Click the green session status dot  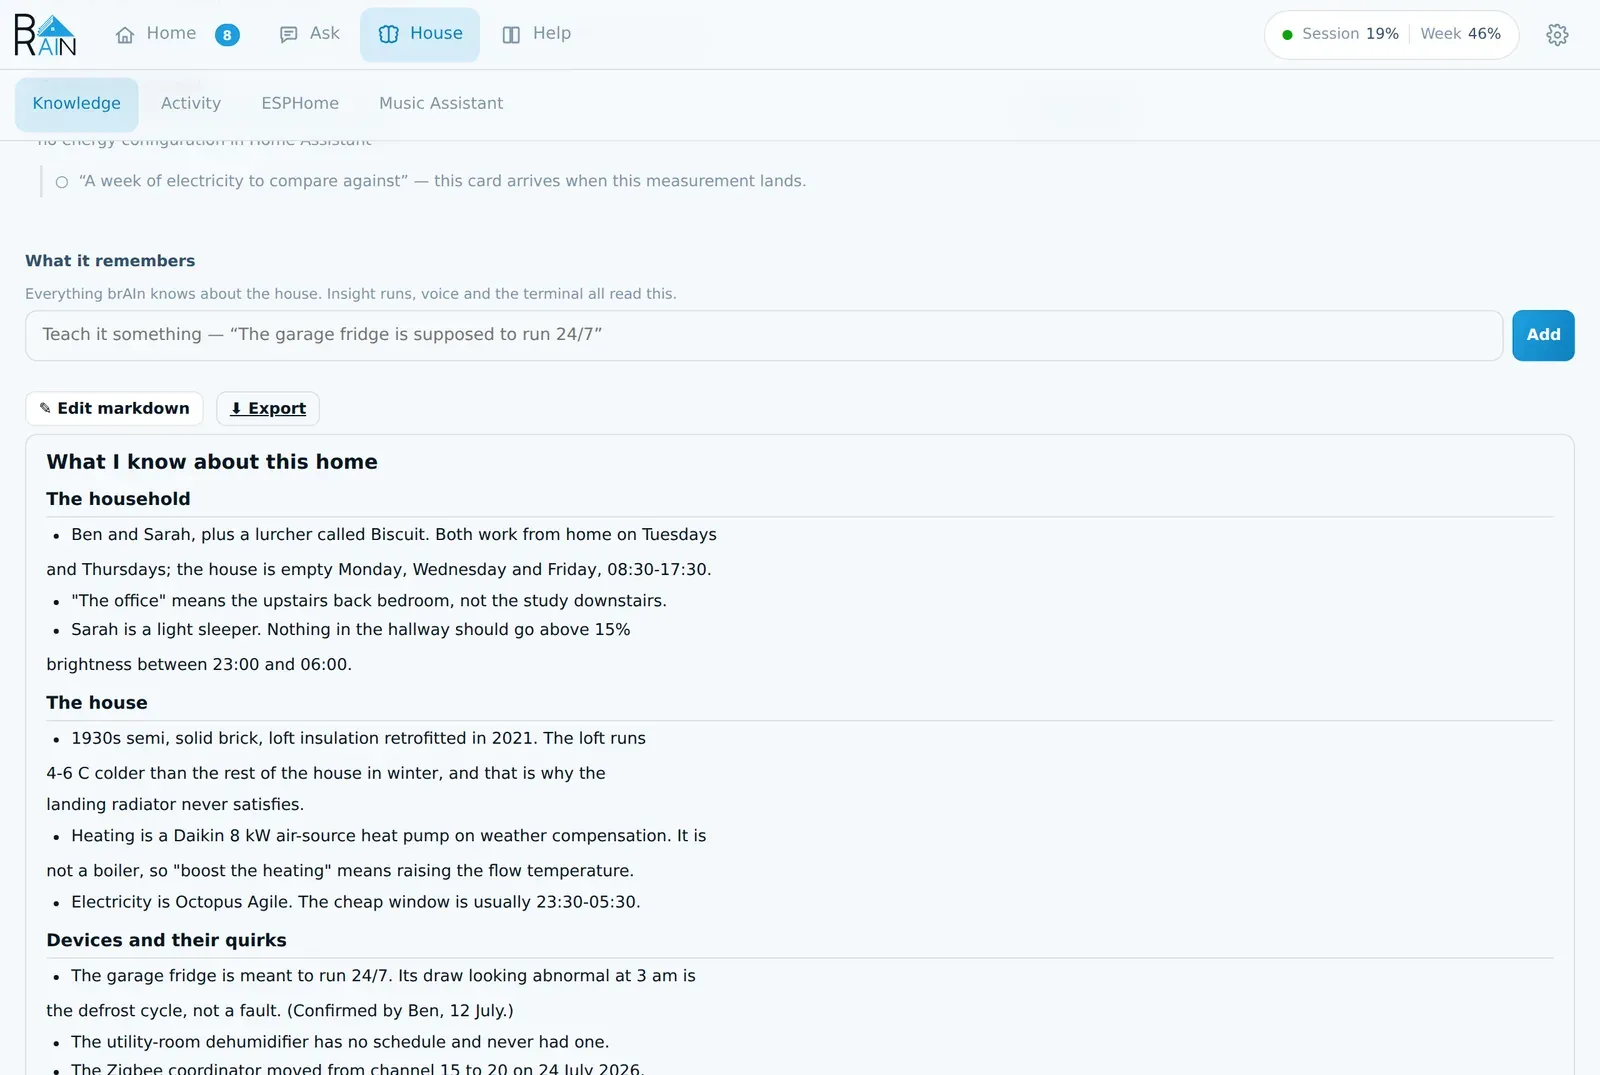click(1288, 35)
